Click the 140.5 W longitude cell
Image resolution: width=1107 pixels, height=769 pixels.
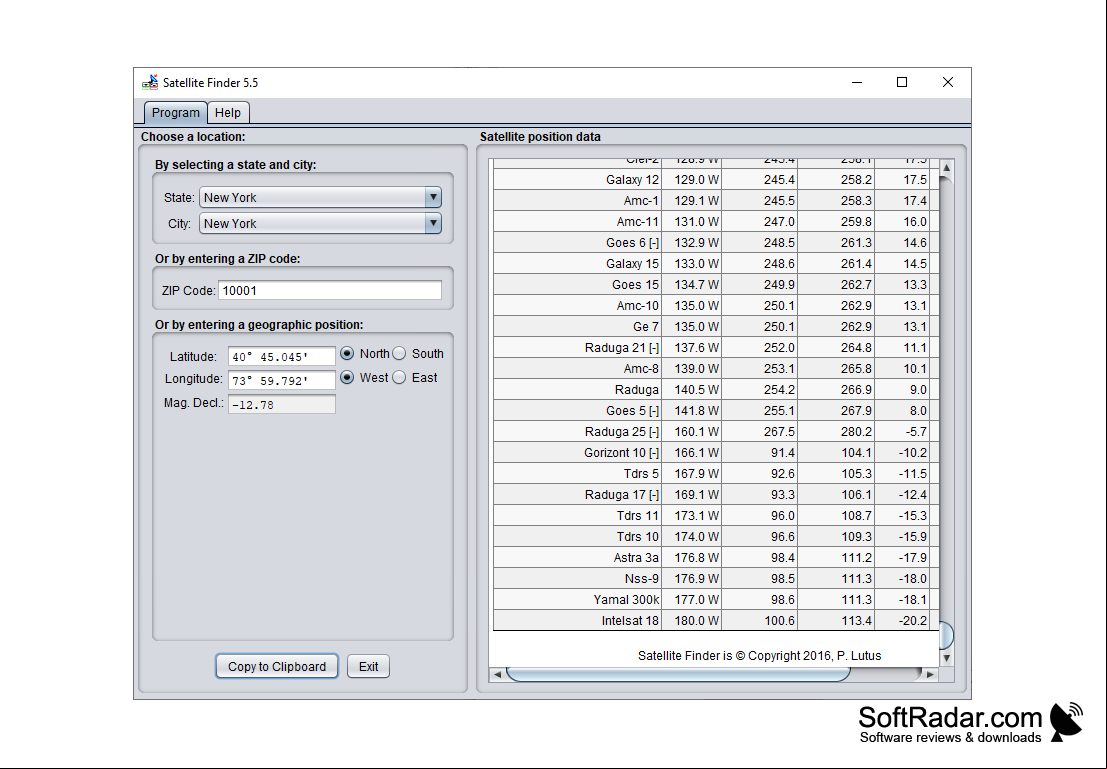pyautogui.click(x=692, y=390)
